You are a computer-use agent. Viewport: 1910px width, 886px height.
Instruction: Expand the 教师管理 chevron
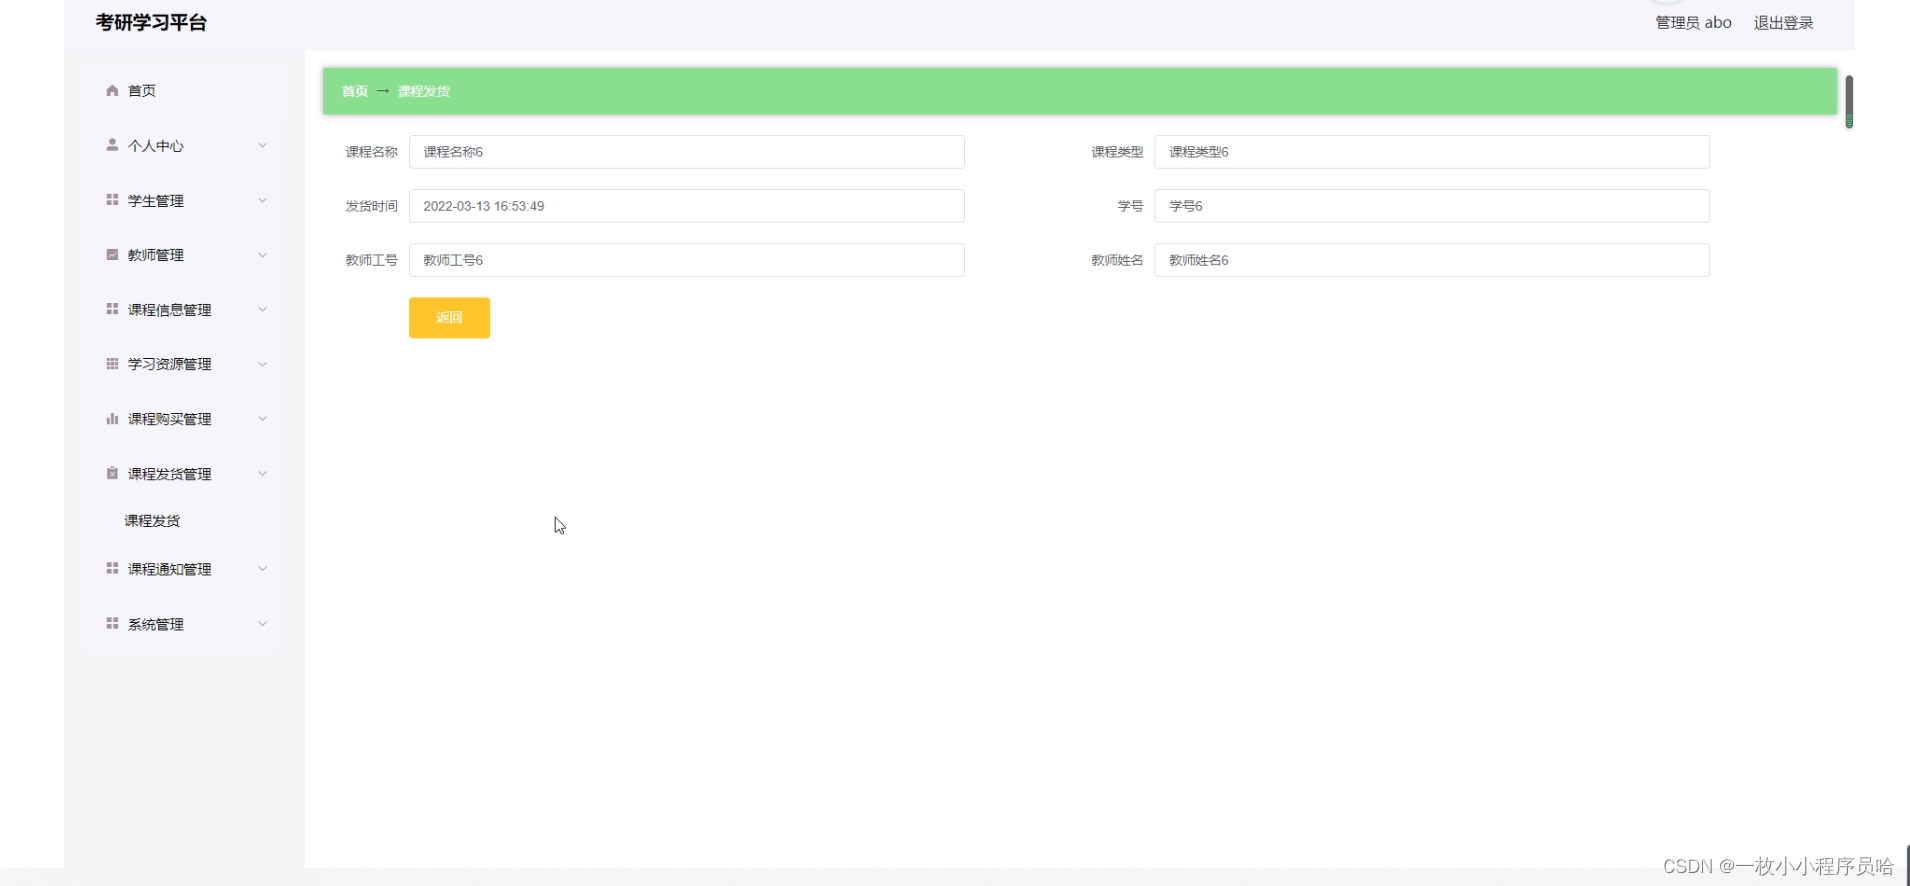coord(262,255)
